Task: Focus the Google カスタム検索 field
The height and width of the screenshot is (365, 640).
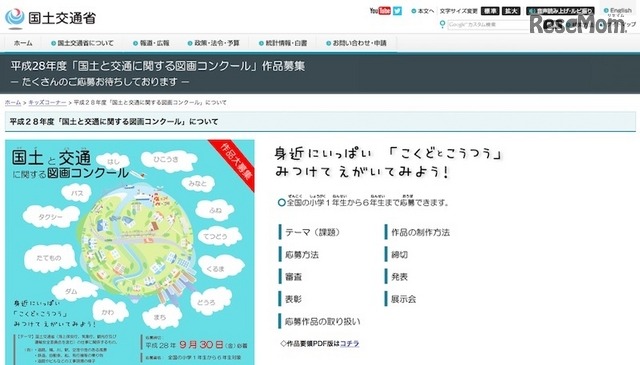Action: (x=488, y=24)
